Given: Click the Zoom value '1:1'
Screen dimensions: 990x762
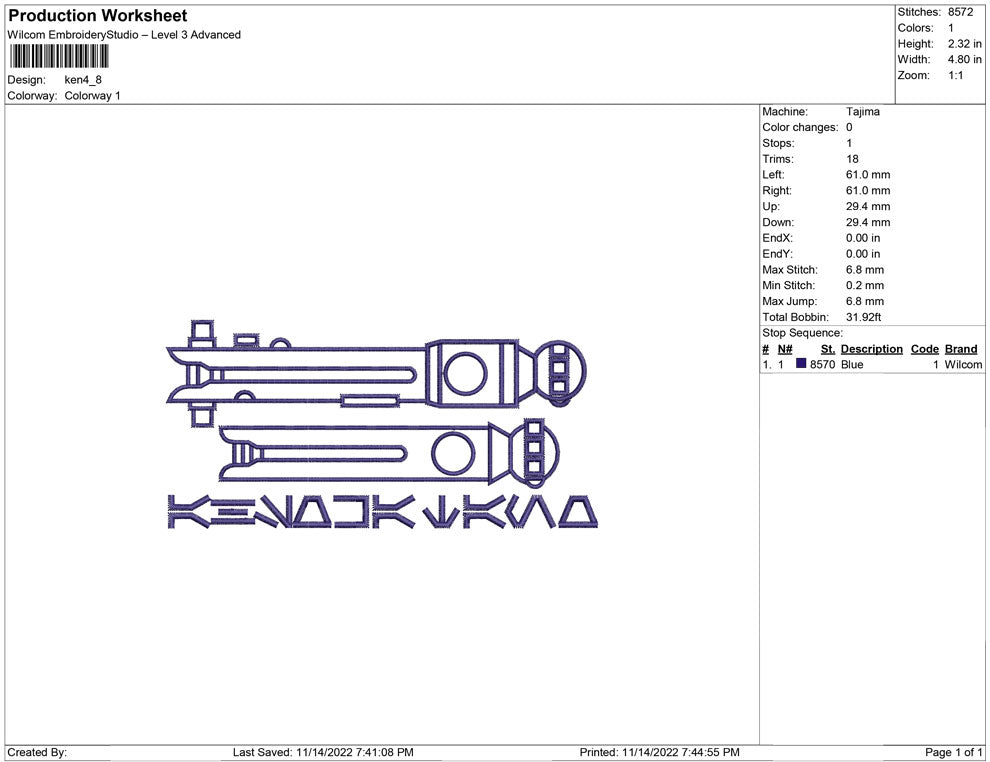Looking at the screenshot, I should pyautogui.click(x=955, y=75).
